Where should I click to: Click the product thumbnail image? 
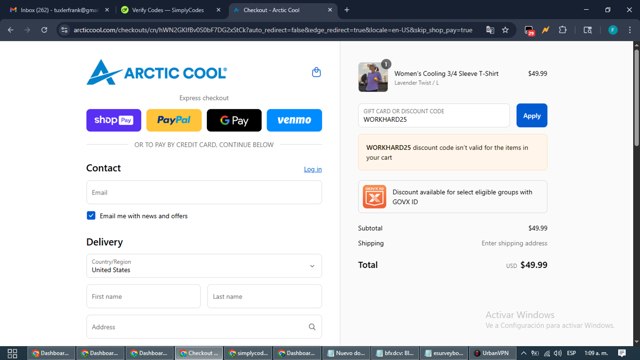point(373,77)
